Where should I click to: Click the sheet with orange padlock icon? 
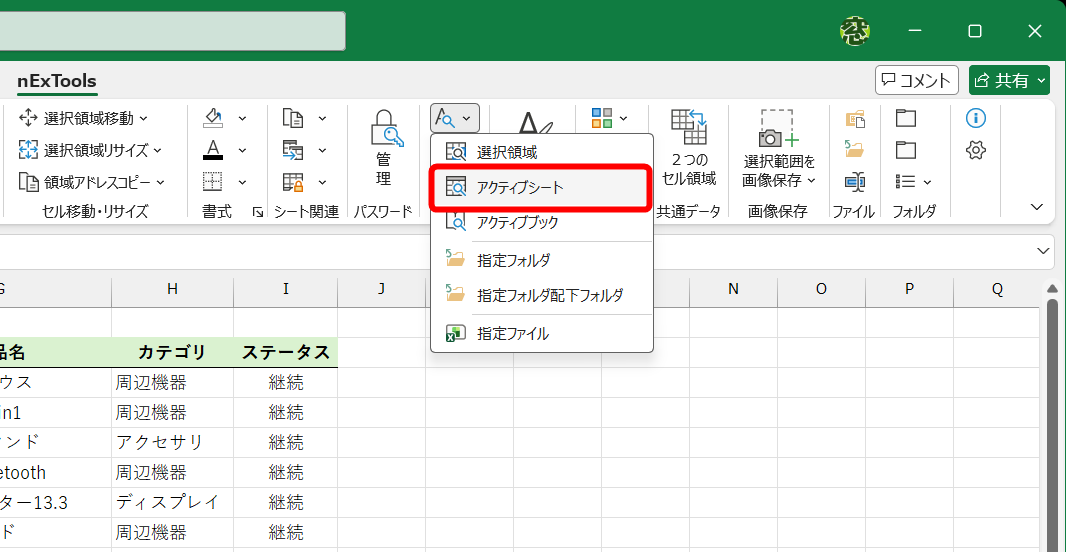(293, 182)
